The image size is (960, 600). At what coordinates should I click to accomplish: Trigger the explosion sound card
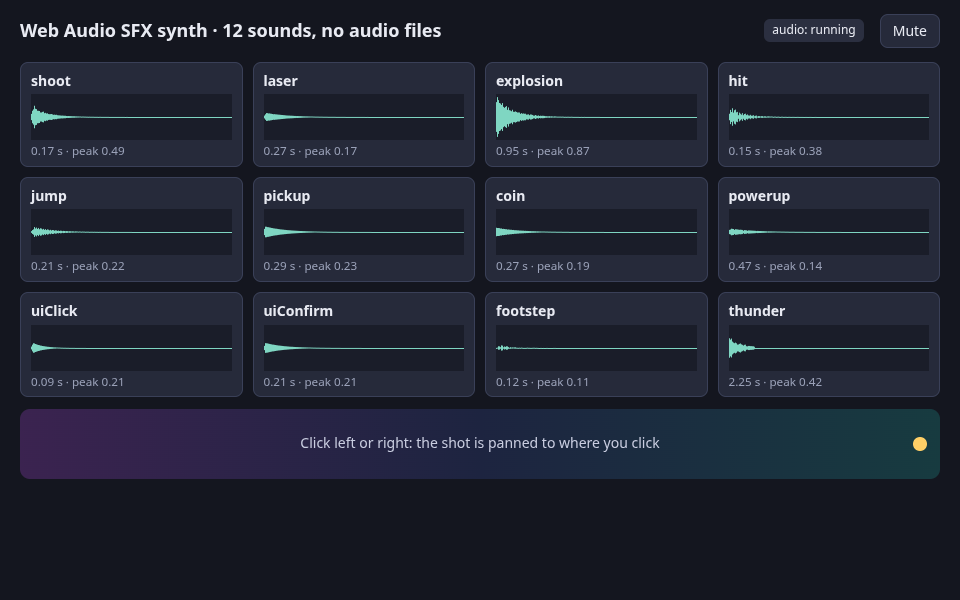pos(596,114)
